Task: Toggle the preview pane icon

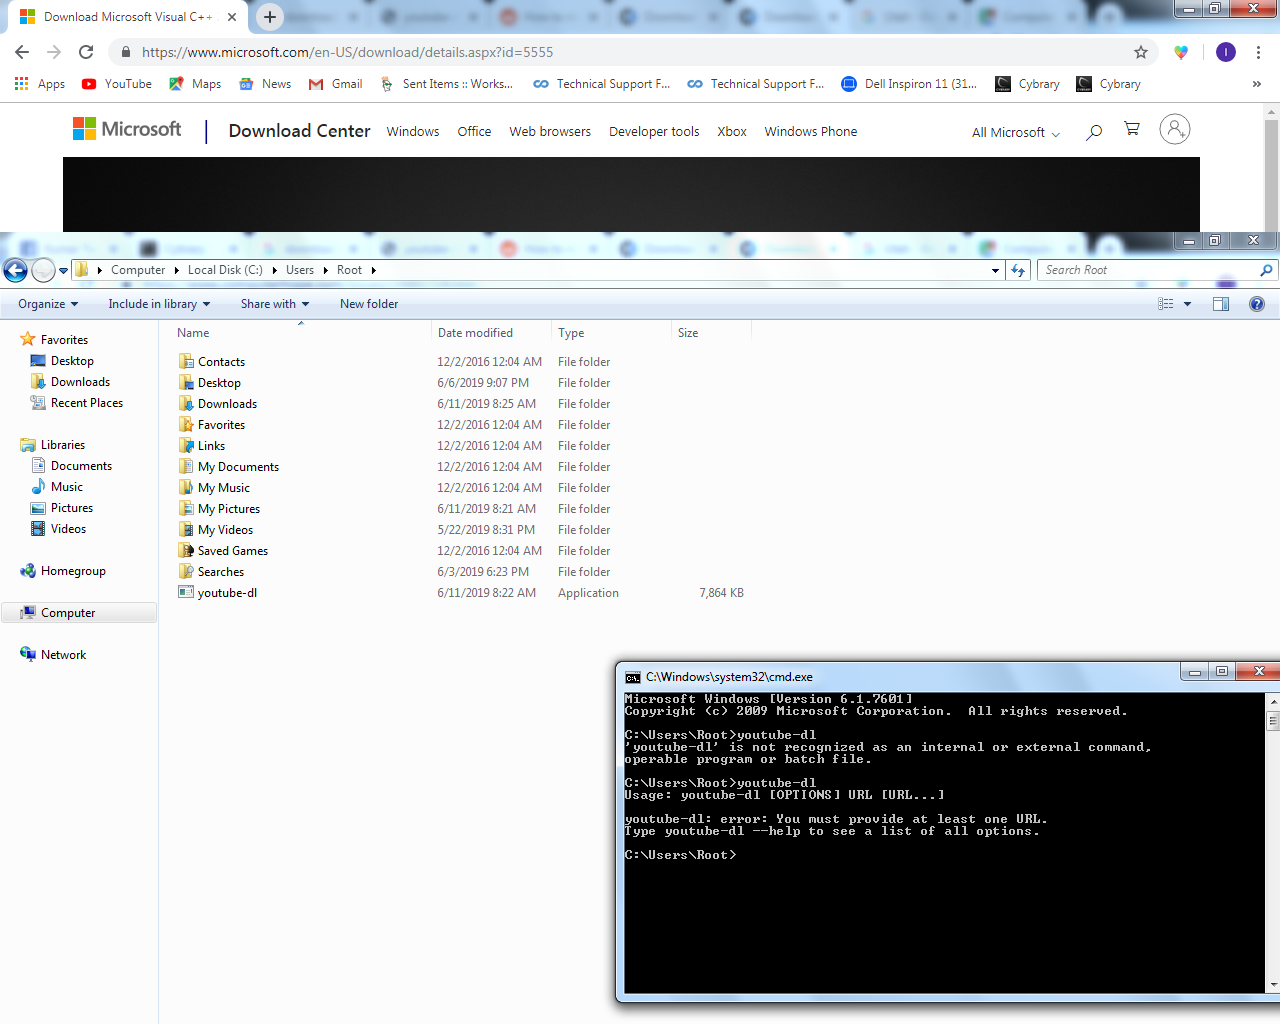Action: (x=1221, y=304)
